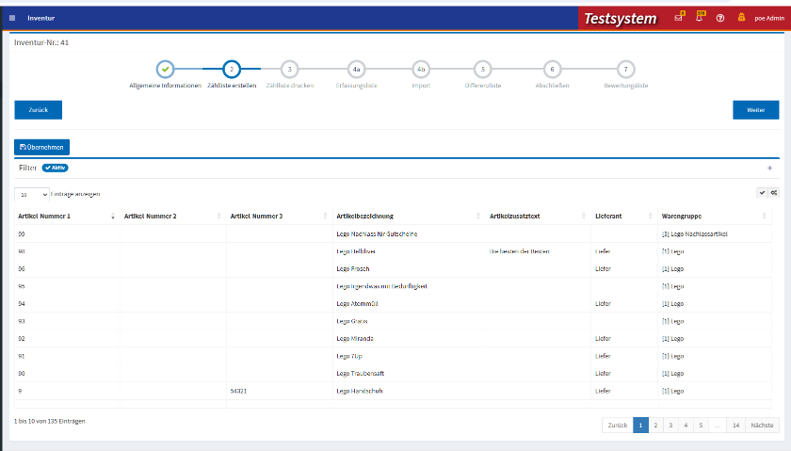
Task: Select step 3 Zählliste drucken
Action: coord(290,69)
